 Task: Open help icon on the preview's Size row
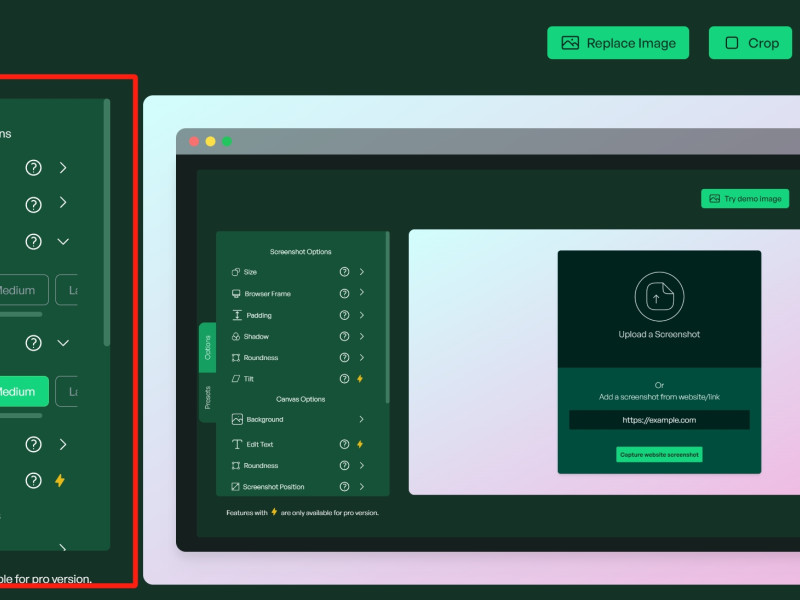pos(344,272)
